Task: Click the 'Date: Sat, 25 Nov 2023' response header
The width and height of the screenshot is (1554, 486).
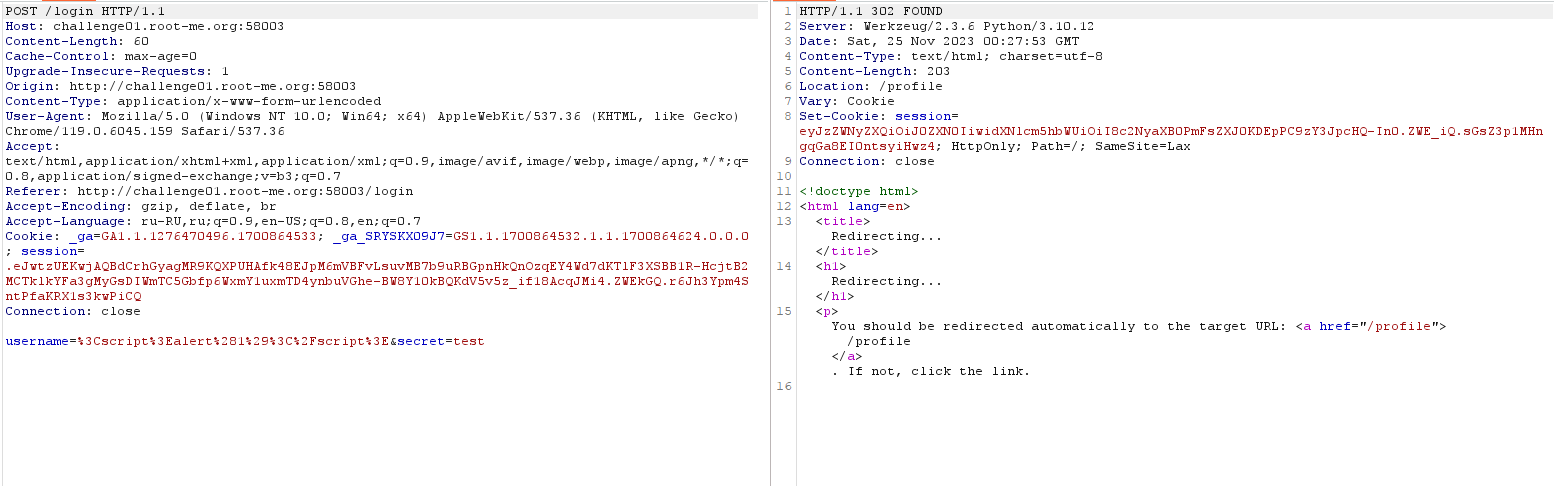Action: point(938,41)
